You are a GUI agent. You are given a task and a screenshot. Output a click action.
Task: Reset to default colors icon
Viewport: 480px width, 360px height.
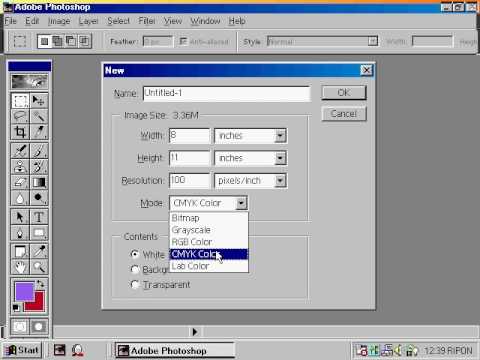click(x=16, y=308)
